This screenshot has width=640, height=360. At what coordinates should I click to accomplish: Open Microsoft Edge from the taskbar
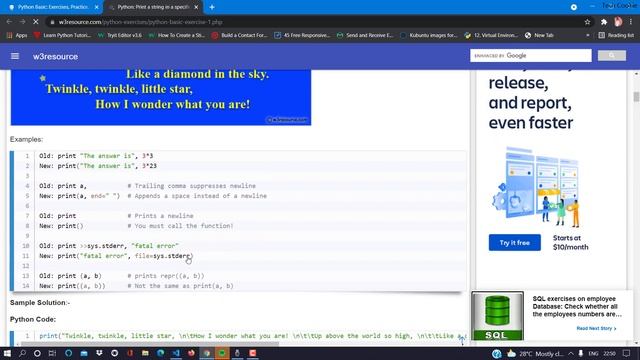tap(160, 353)
